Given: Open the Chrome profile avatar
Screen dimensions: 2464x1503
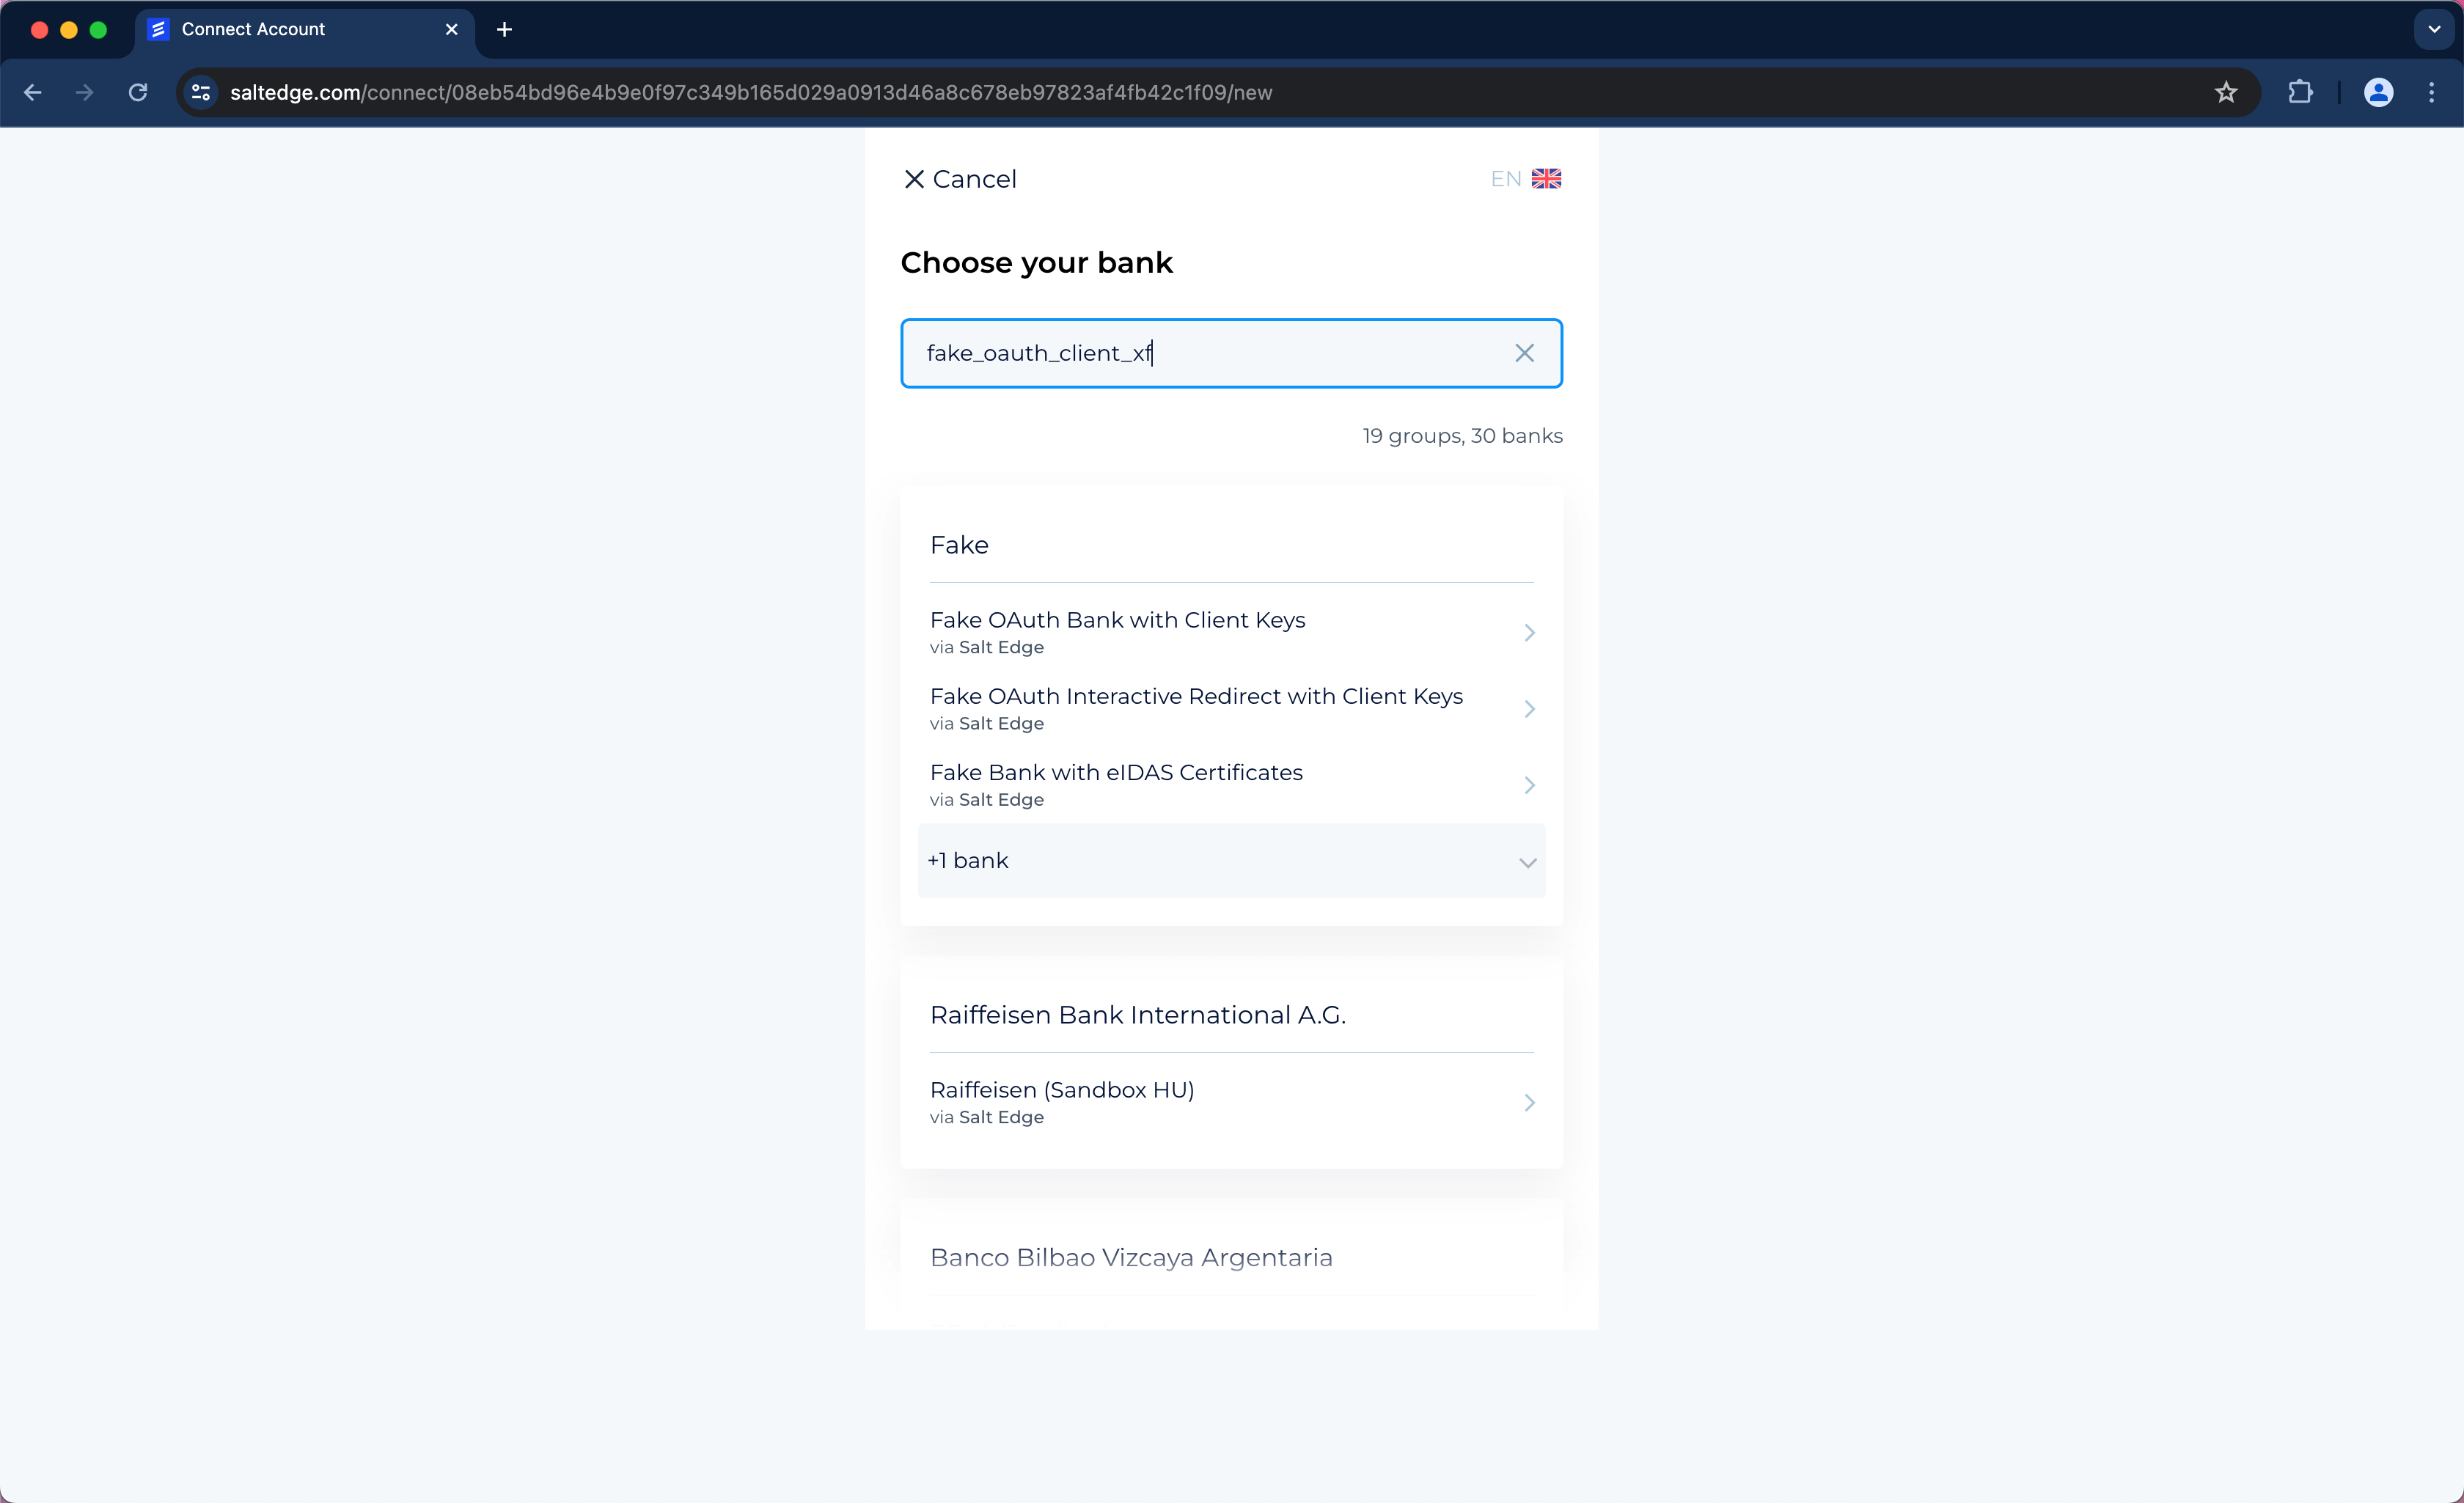Looking at the screenshot, I should click(x=2378, y=92).
